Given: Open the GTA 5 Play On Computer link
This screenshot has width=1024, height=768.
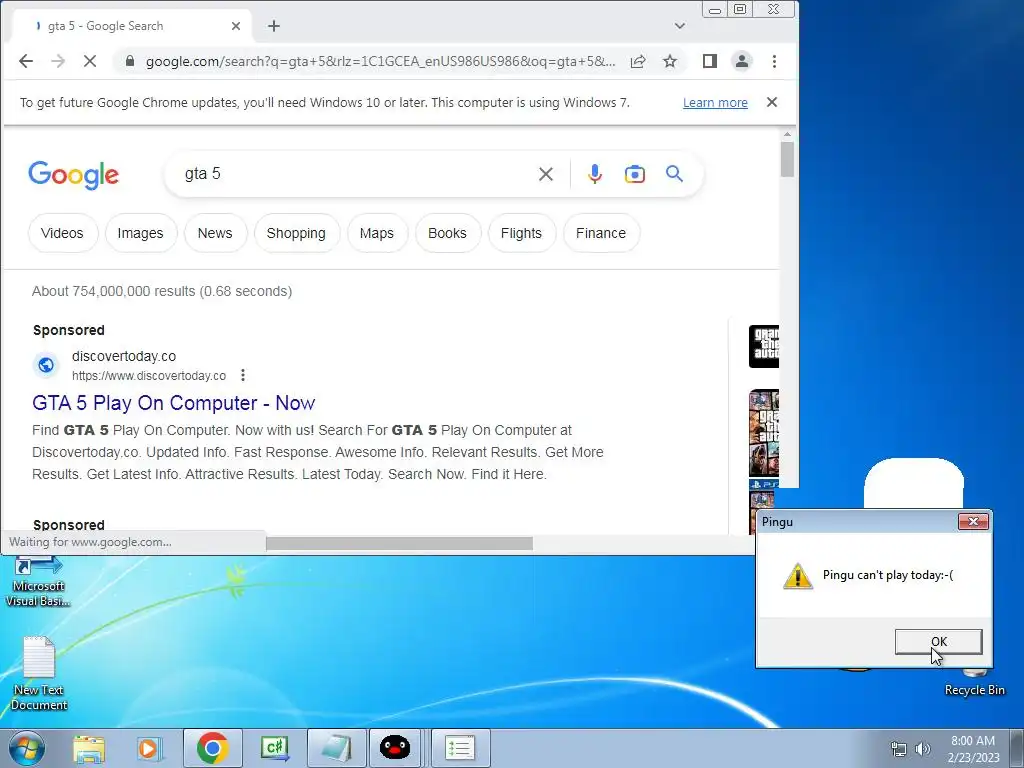Looking at the screenshot, I should coord(174,403).
